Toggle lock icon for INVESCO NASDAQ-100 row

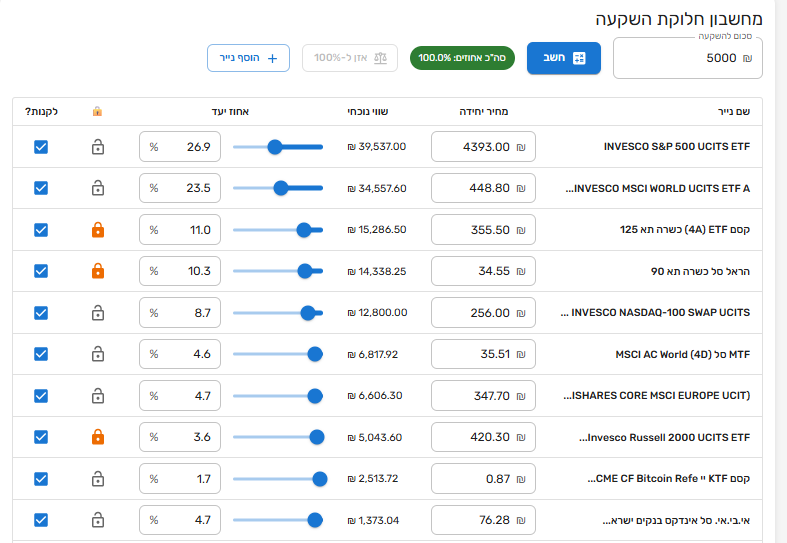[x=97, y=313]
